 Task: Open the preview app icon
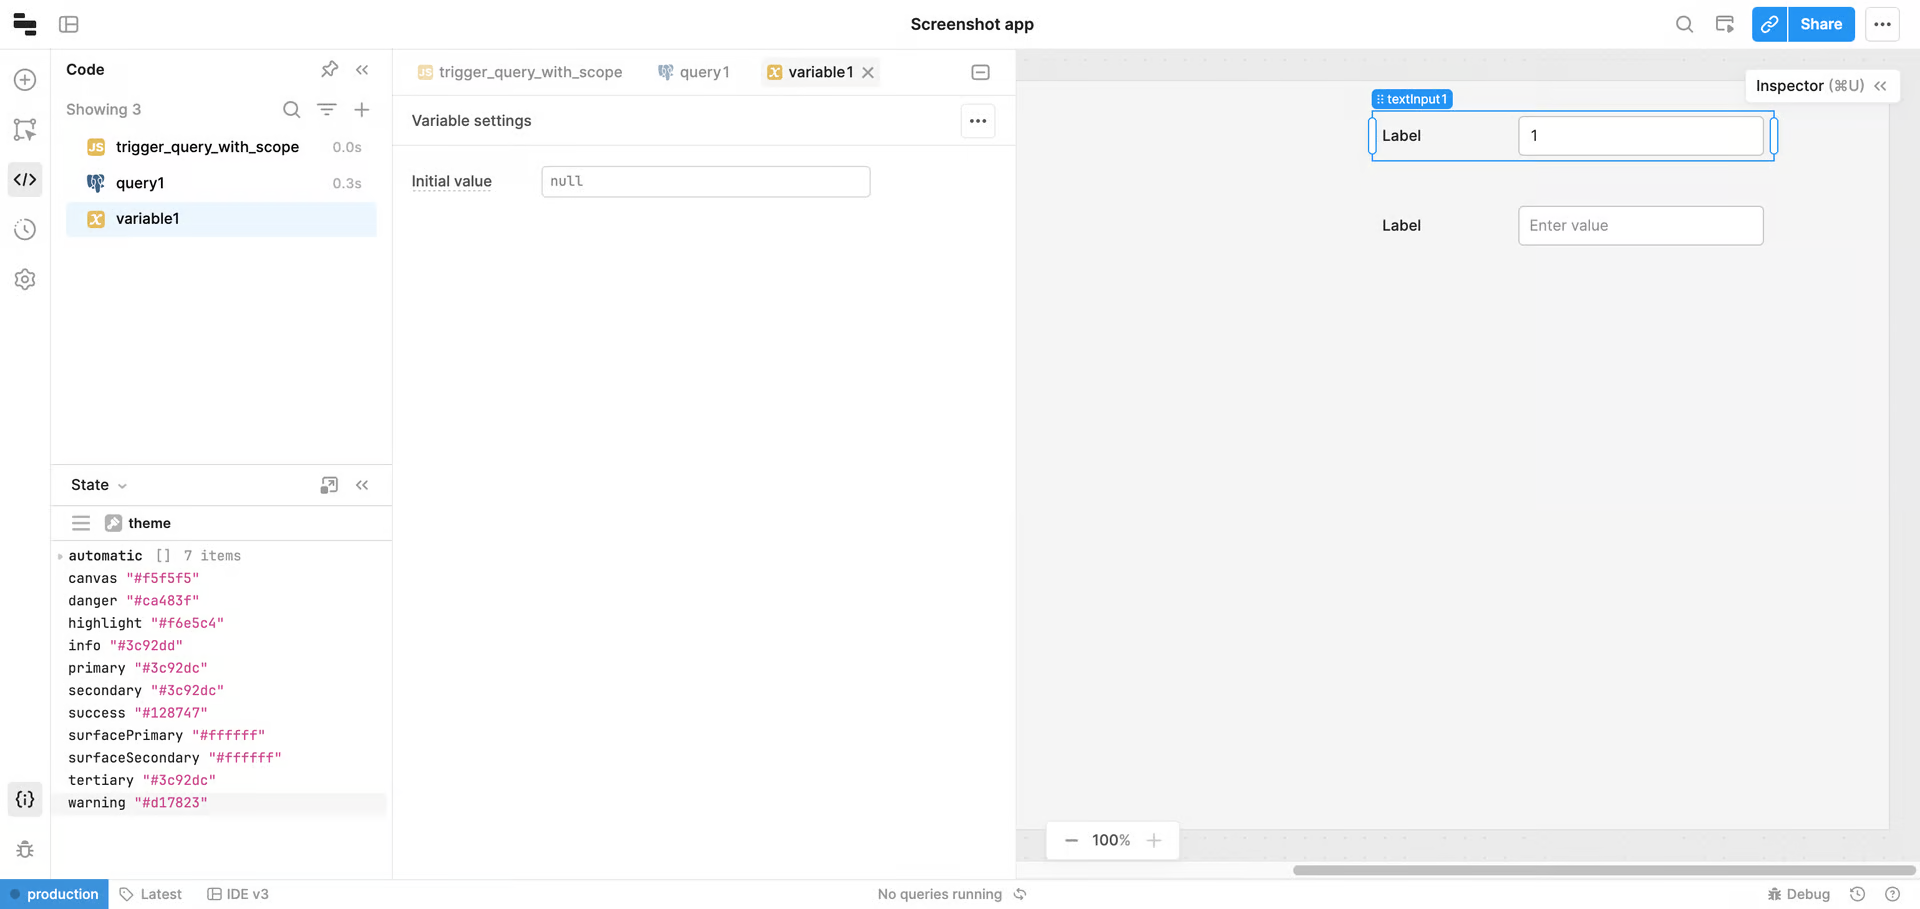[1725, 24]
